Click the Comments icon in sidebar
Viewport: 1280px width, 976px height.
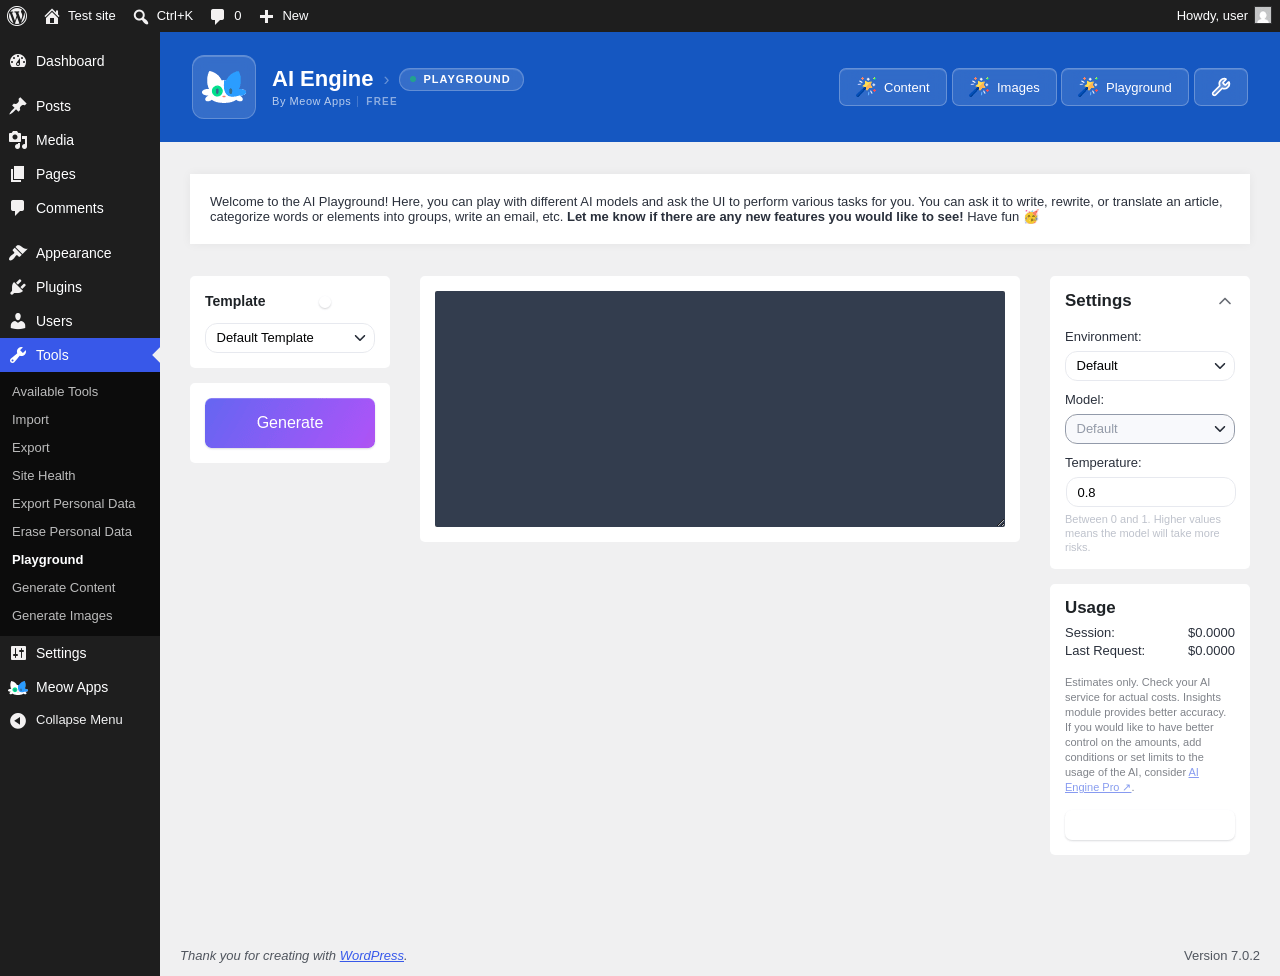18,208
